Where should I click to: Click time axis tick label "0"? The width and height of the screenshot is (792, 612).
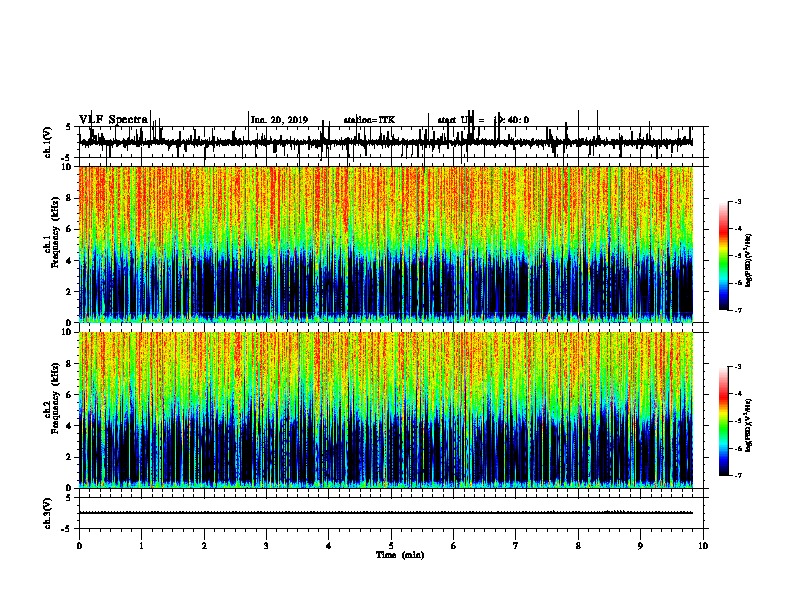(79, 546)
